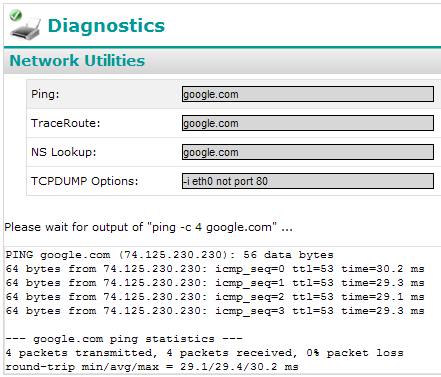The image size is (441, 377).
Task: Click the "round-trip min/avg/max" line
Action: (x=152, y=367)
